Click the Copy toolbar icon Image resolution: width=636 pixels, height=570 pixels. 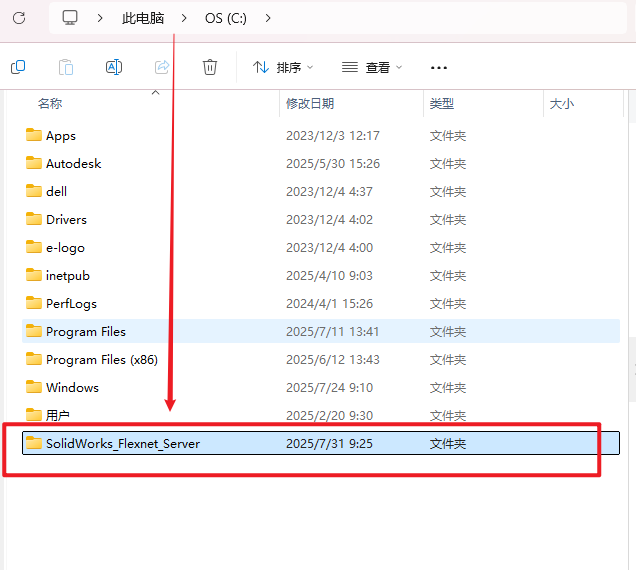18,67
